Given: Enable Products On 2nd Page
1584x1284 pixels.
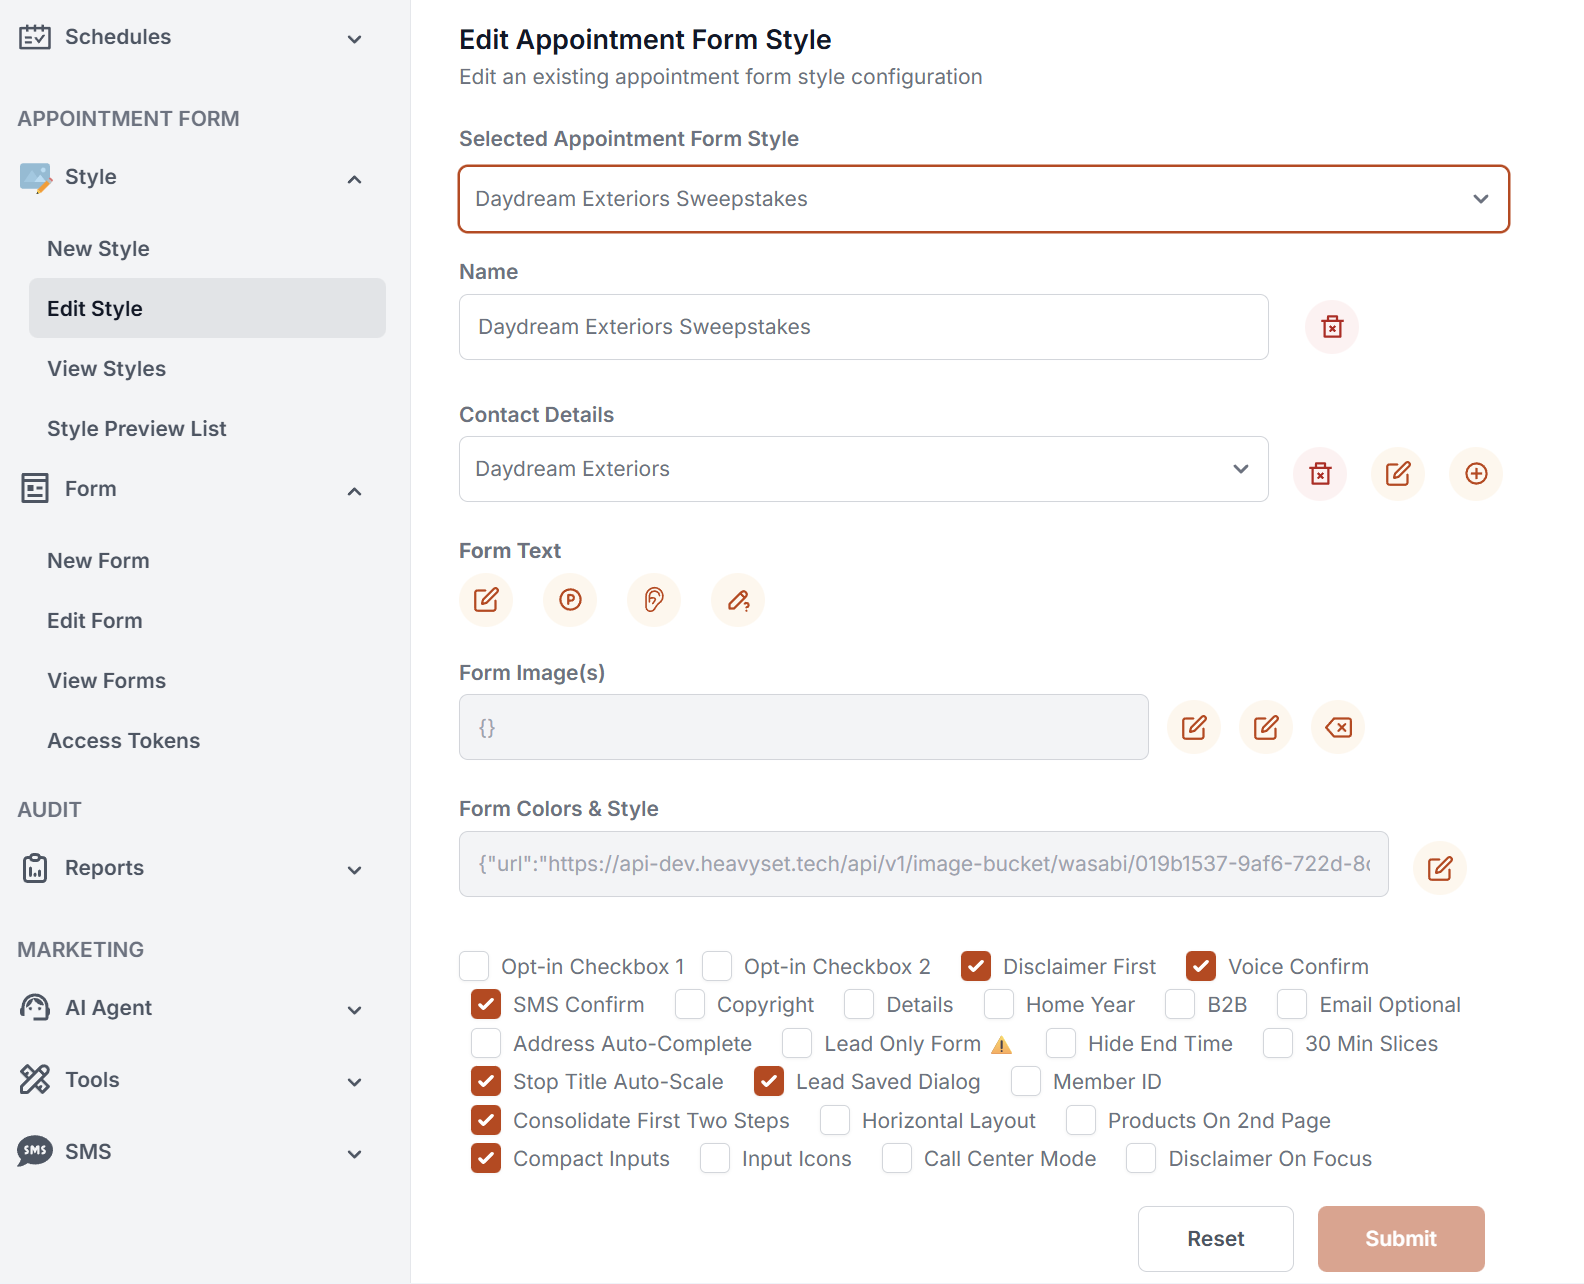Looking at the screenshot, I should coord(1081,1120).
